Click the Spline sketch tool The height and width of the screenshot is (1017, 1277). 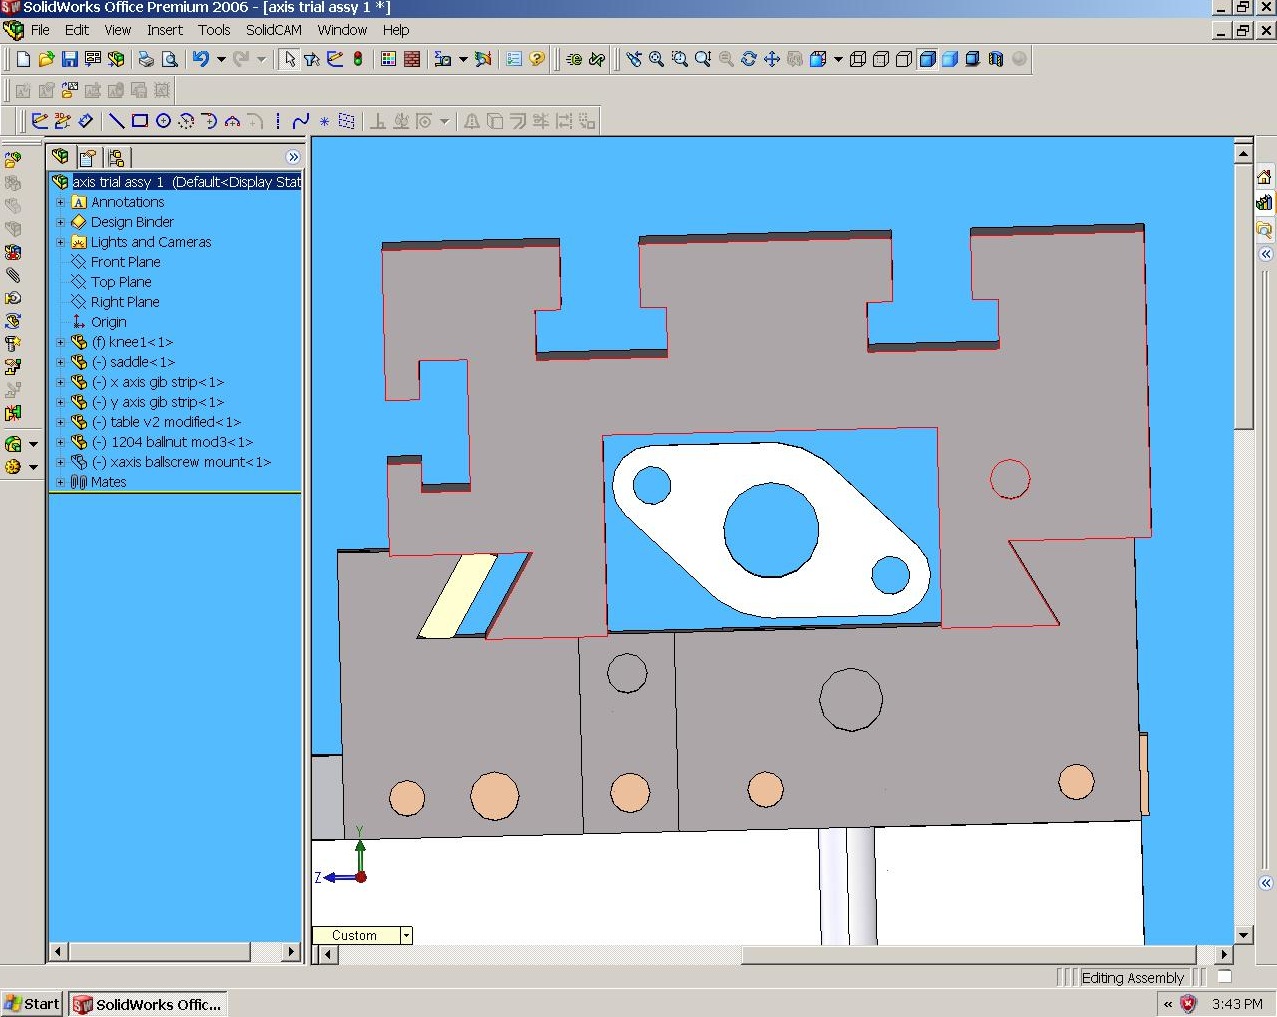[300, 121]
